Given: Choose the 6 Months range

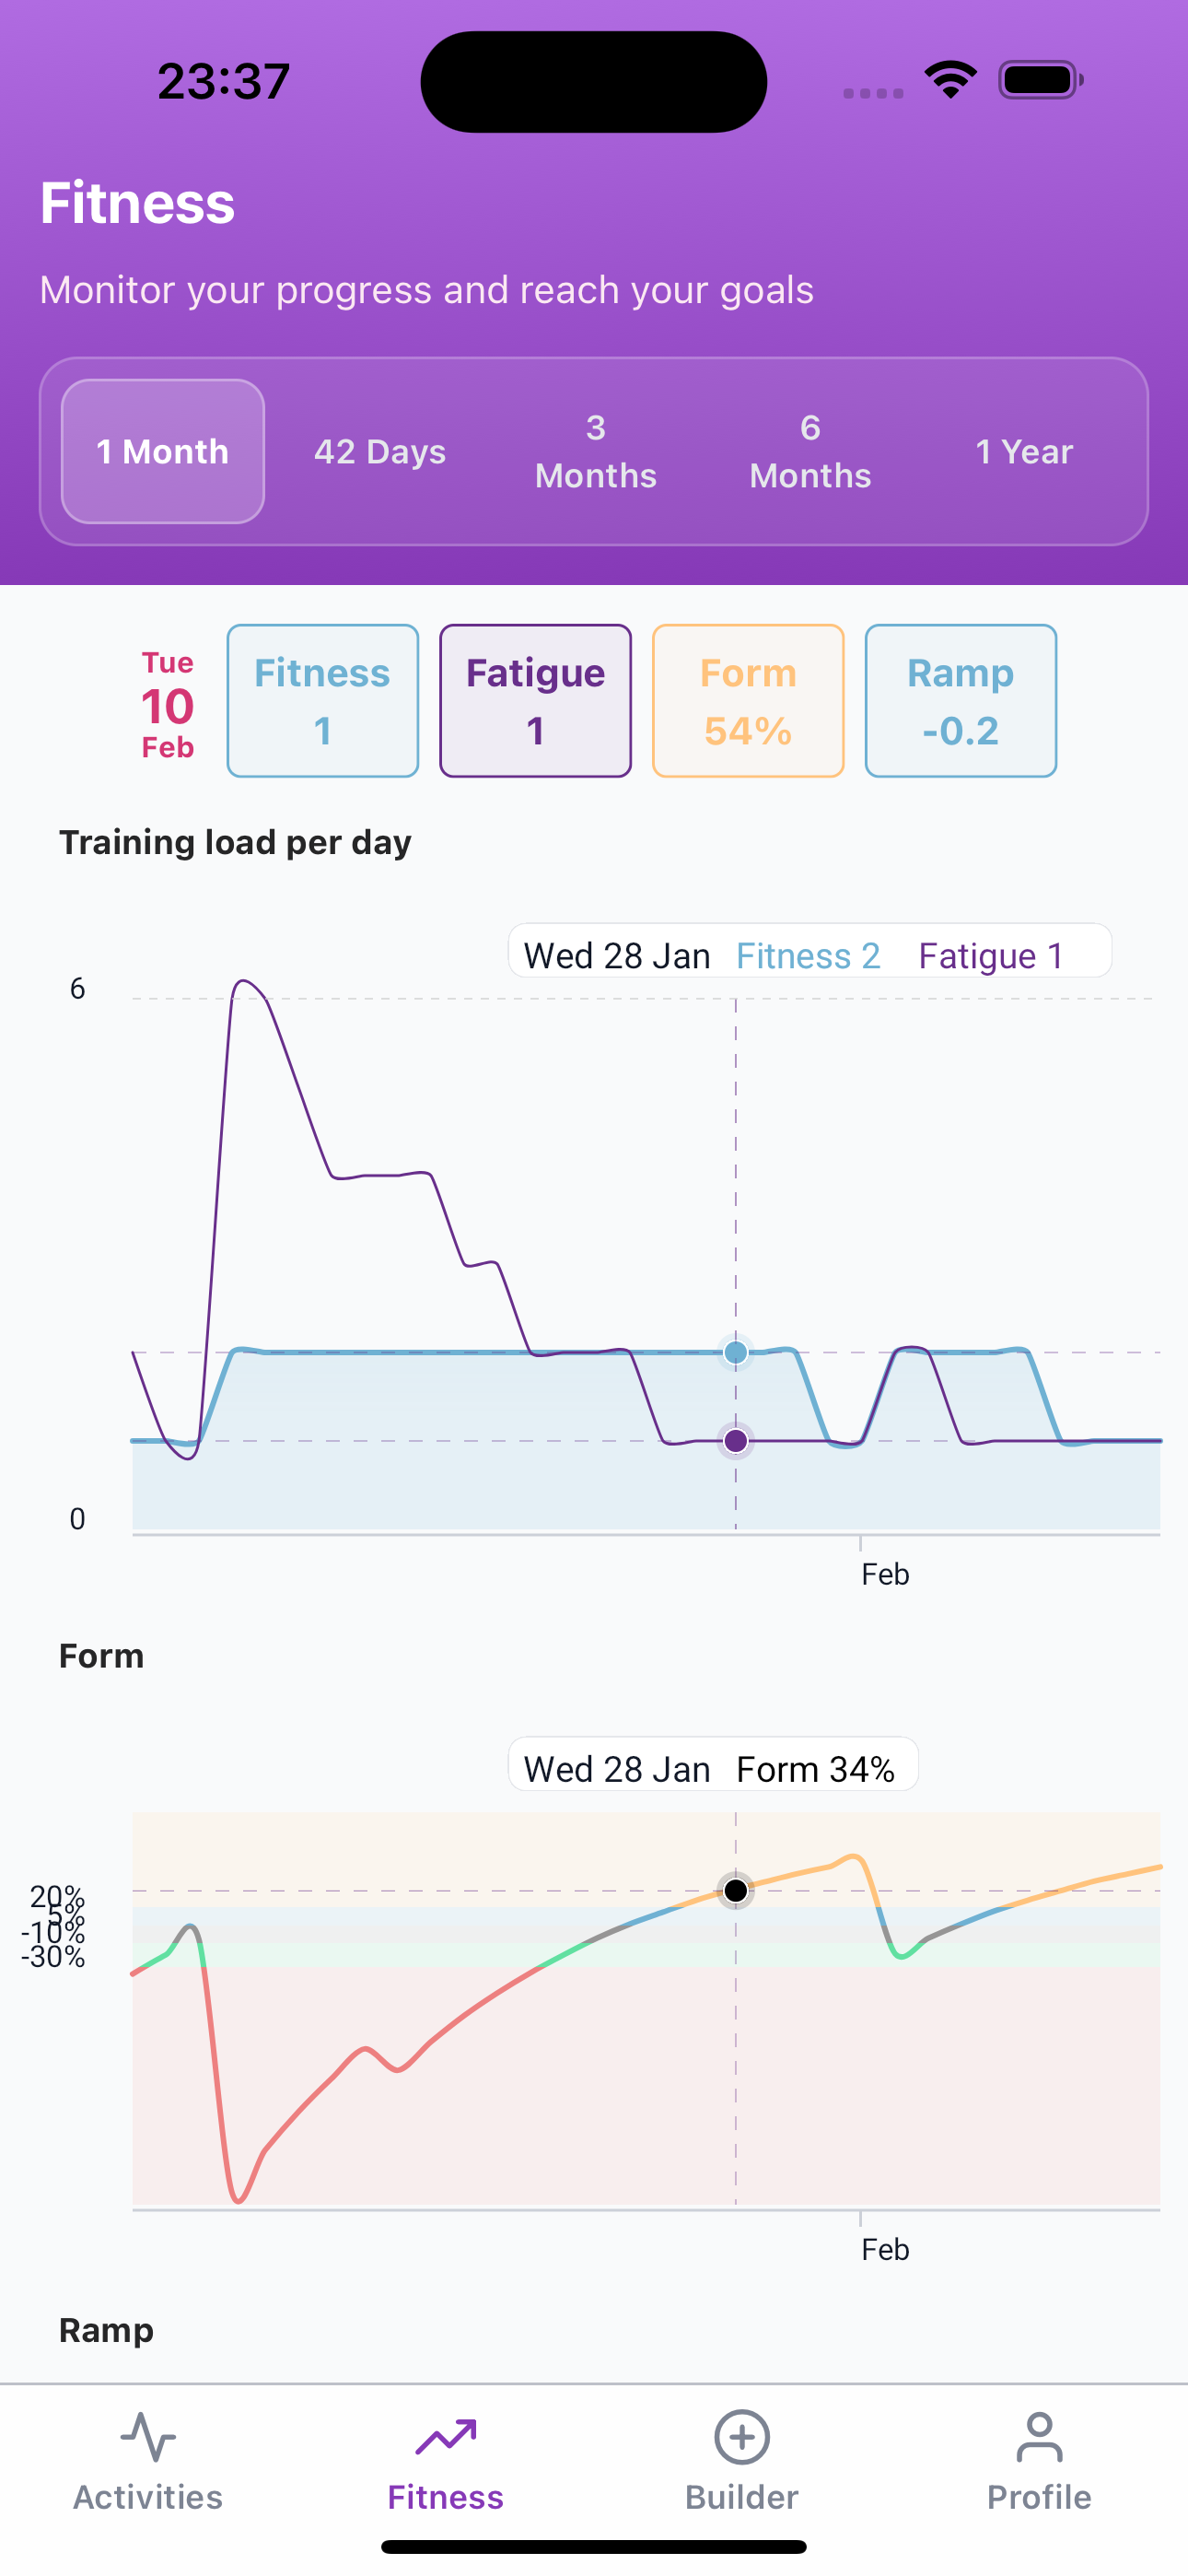Looking at the screenshot, I should pos(811,452).
